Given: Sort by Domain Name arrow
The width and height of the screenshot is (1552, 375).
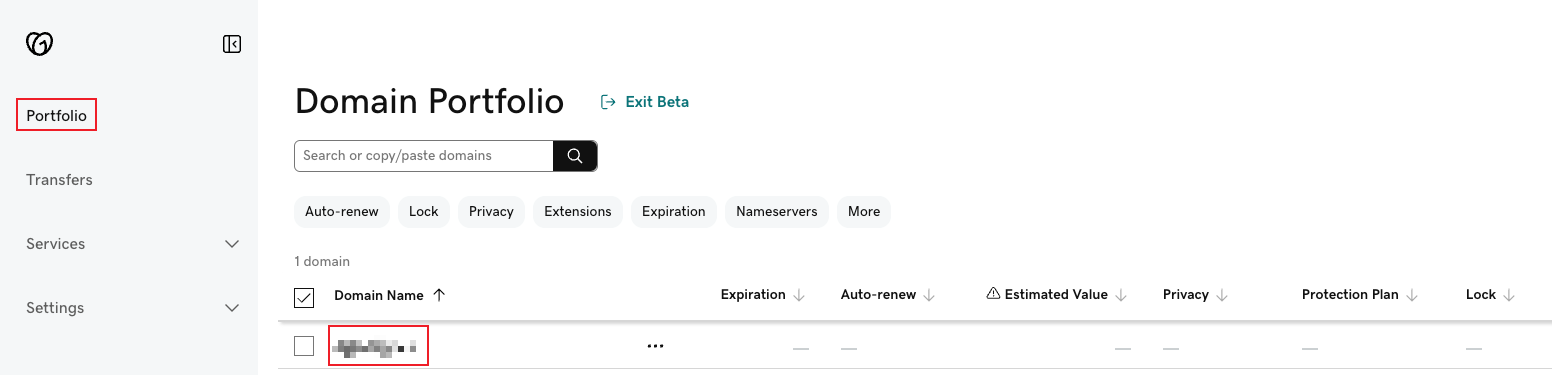Looking at the screenshot, I should pyautogui.click(x=439, y=295).
